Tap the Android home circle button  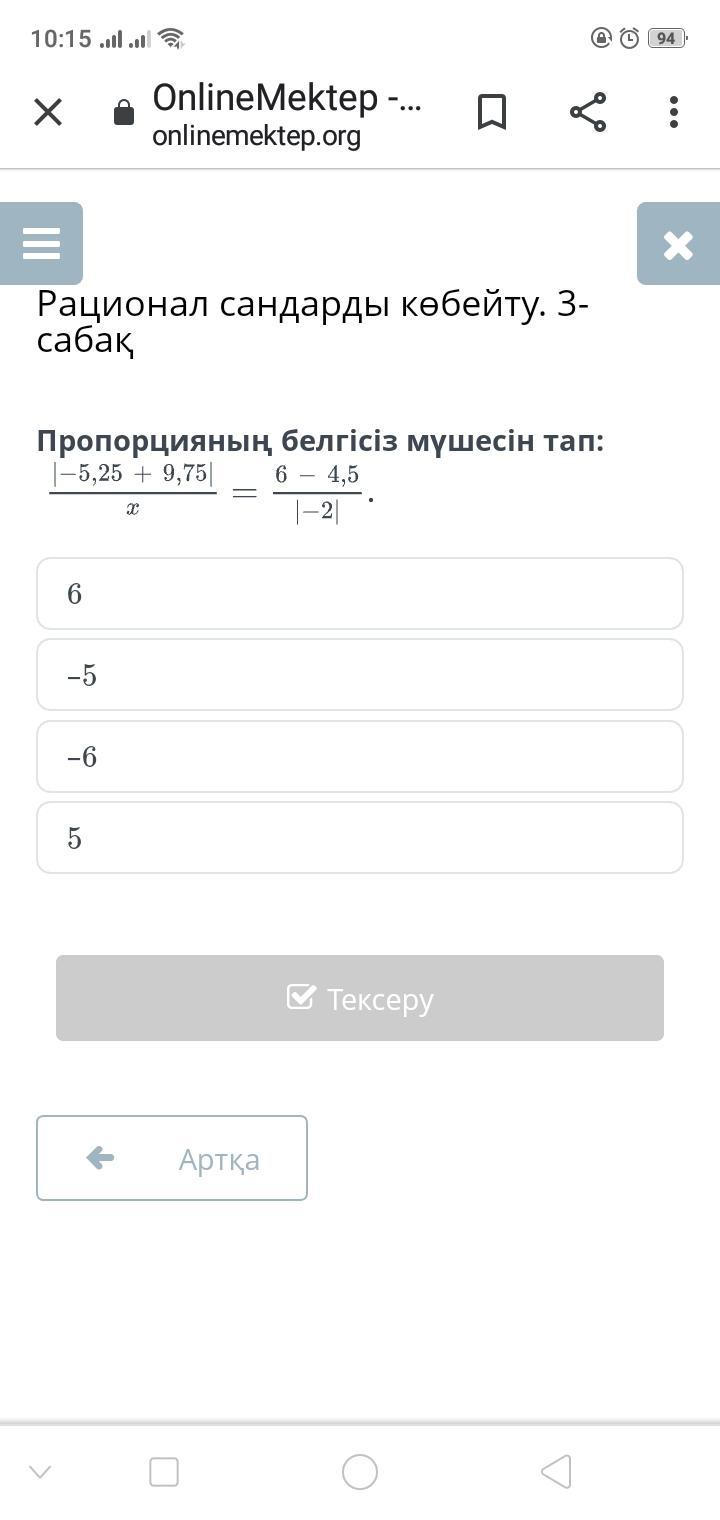(360, 1472)
